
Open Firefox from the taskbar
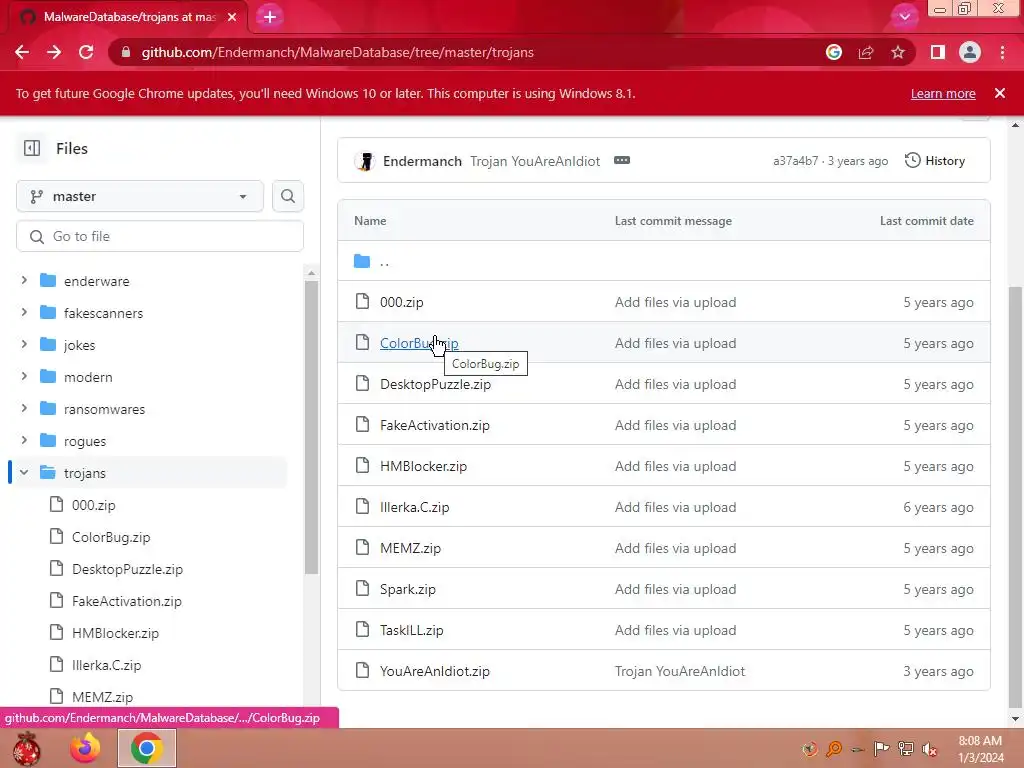pos(85,748)
